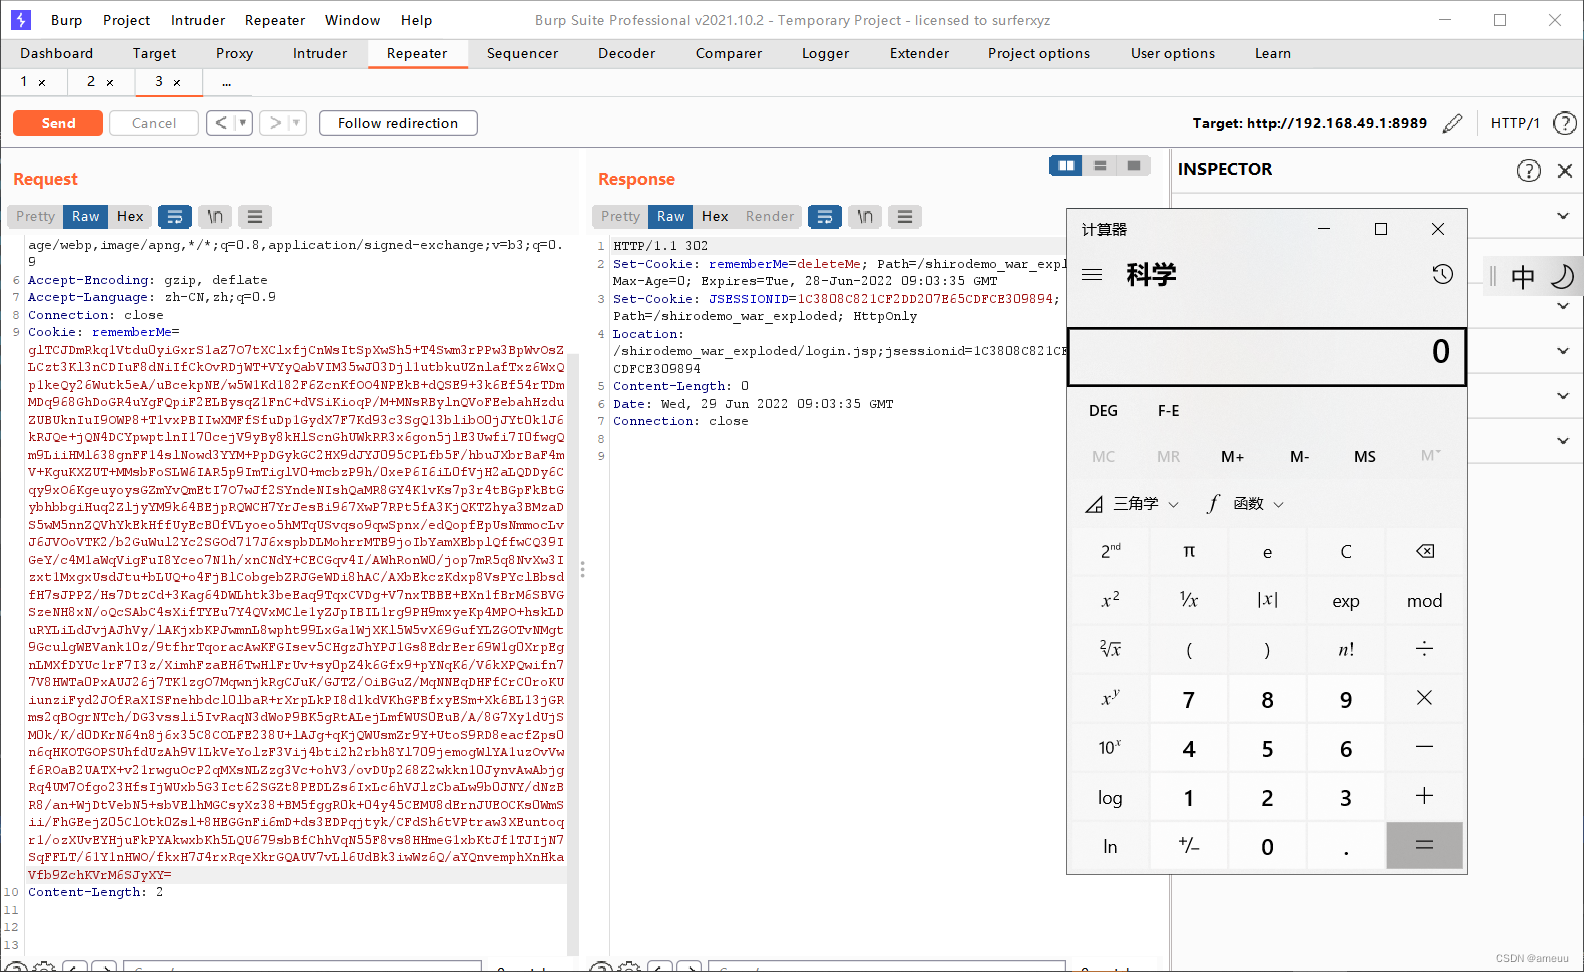The width and height of the screenshot is (1584, 972).
Task: Click the Cancel button
Action: coord(154,123)
